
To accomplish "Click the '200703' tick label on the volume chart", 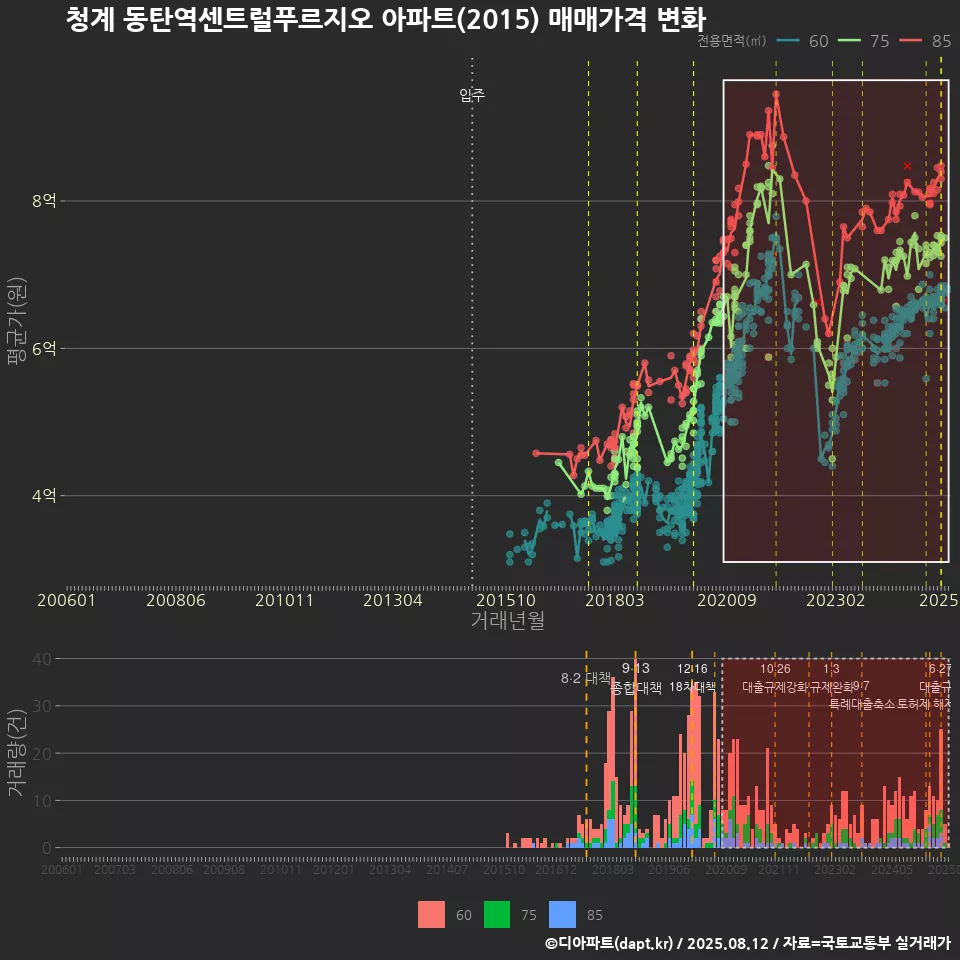I will [114, 869].
